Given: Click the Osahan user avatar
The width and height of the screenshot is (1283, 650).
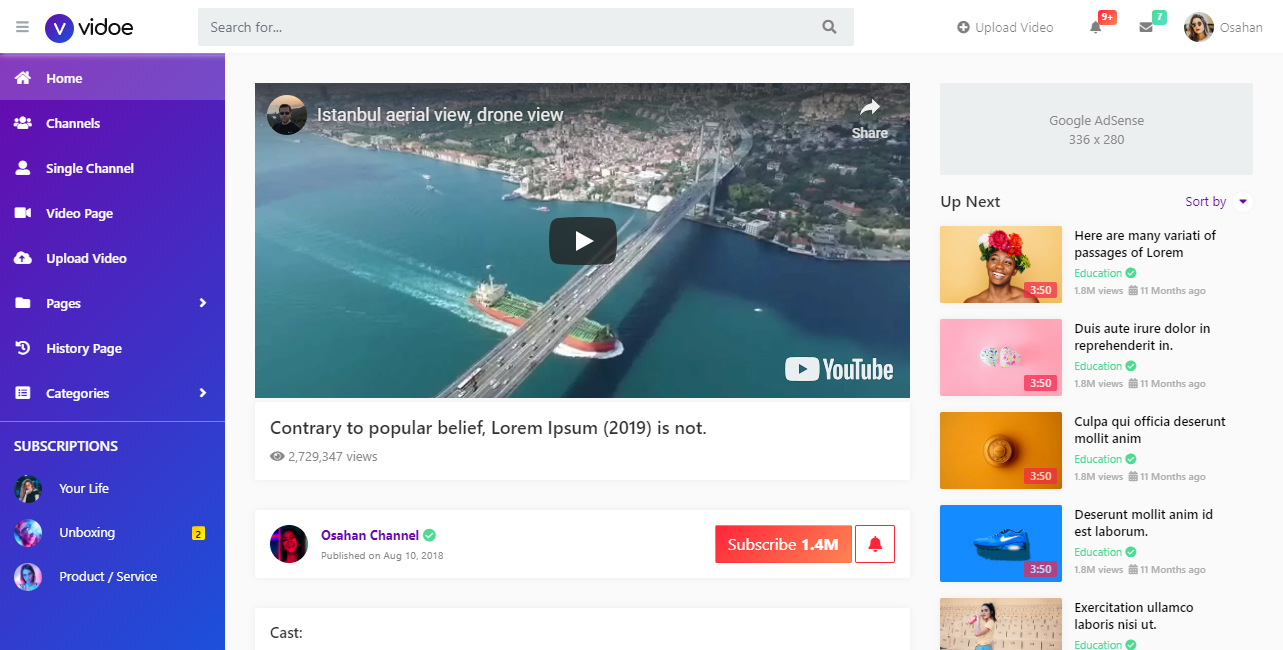Looking at the screenshot, I should pyautogui.click(x=1199, y=27).
